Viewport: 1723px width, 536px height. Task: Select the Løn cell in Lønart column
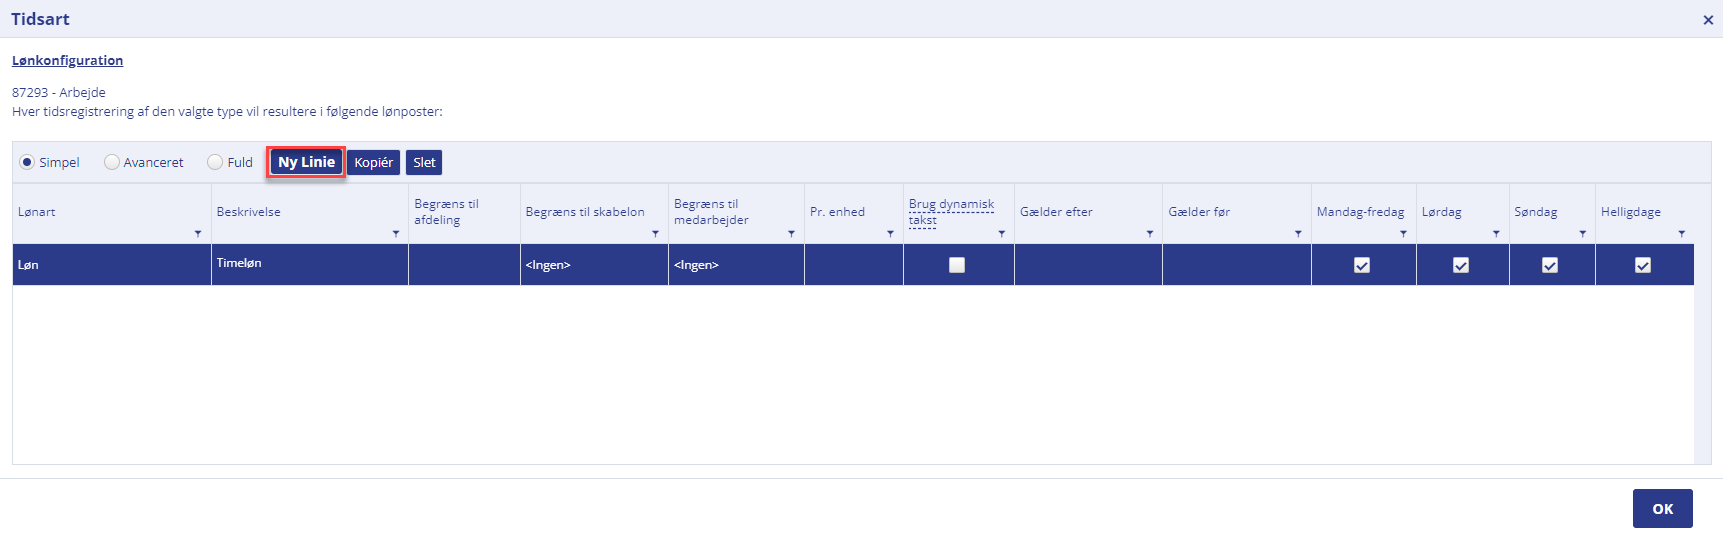tap(112, 265)
